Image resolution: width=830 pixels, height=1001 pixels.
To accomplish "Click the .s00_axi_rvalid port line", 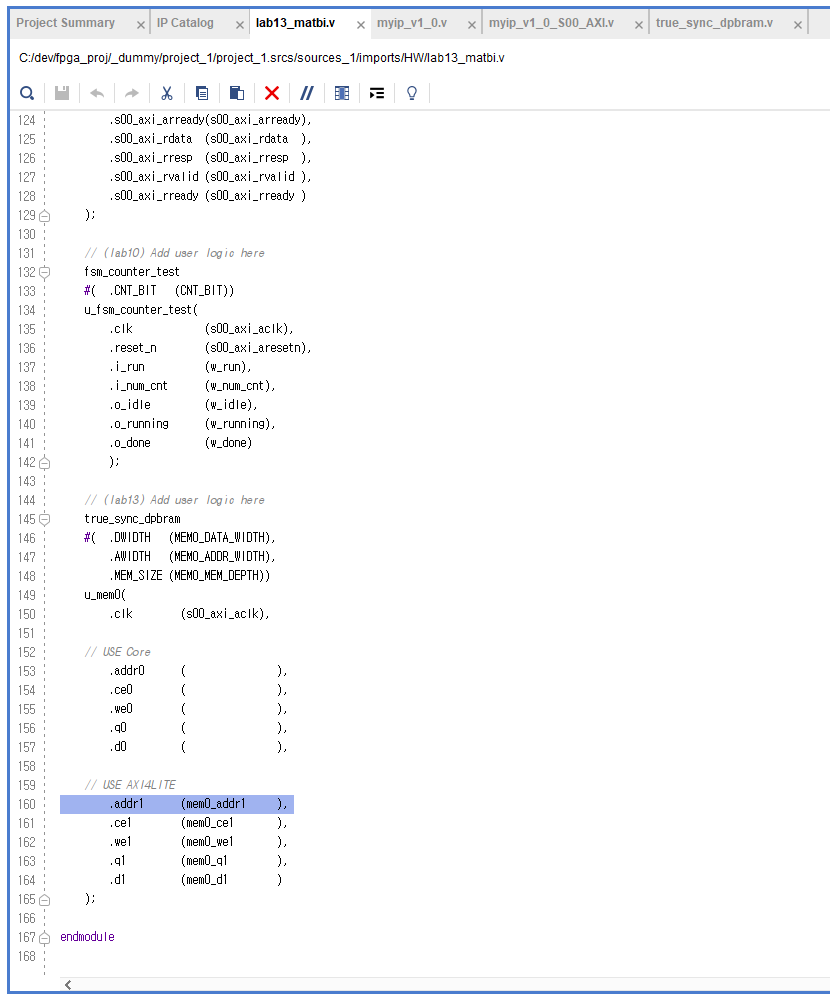I will (210, 177).
